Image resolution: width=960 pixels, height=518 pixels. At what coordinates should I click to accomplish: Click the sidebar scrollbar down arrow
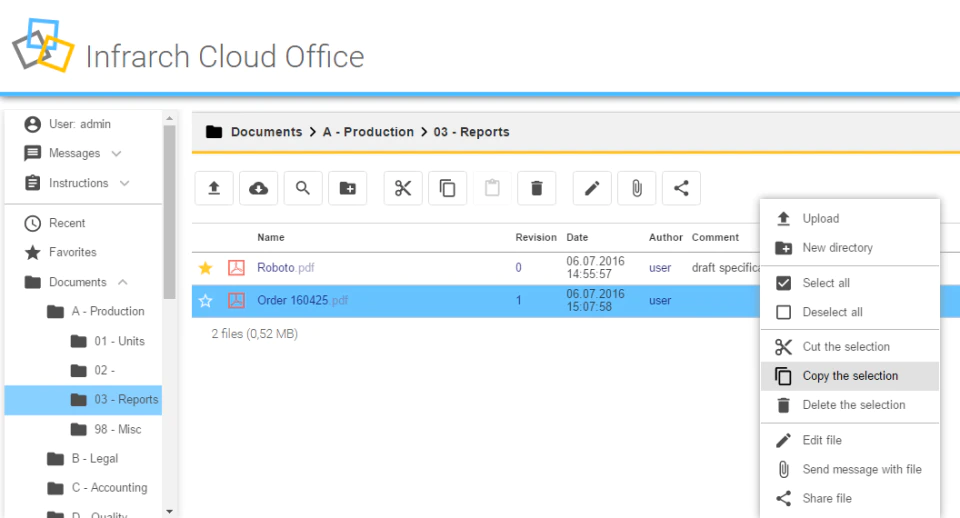point(170,511)
